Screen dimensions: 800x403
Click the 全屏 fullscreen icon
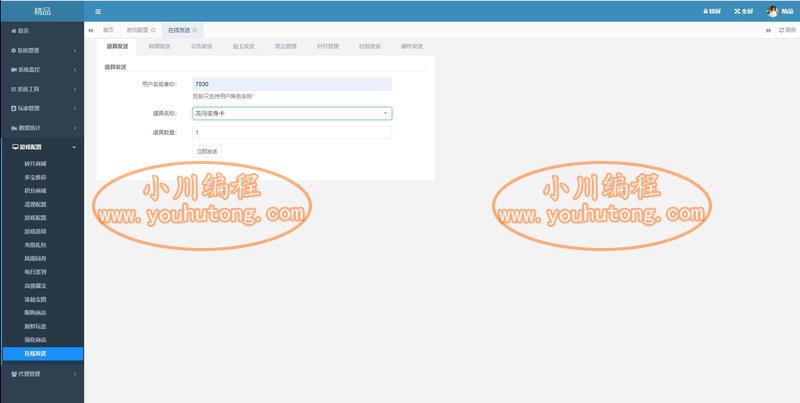(737, 11)
